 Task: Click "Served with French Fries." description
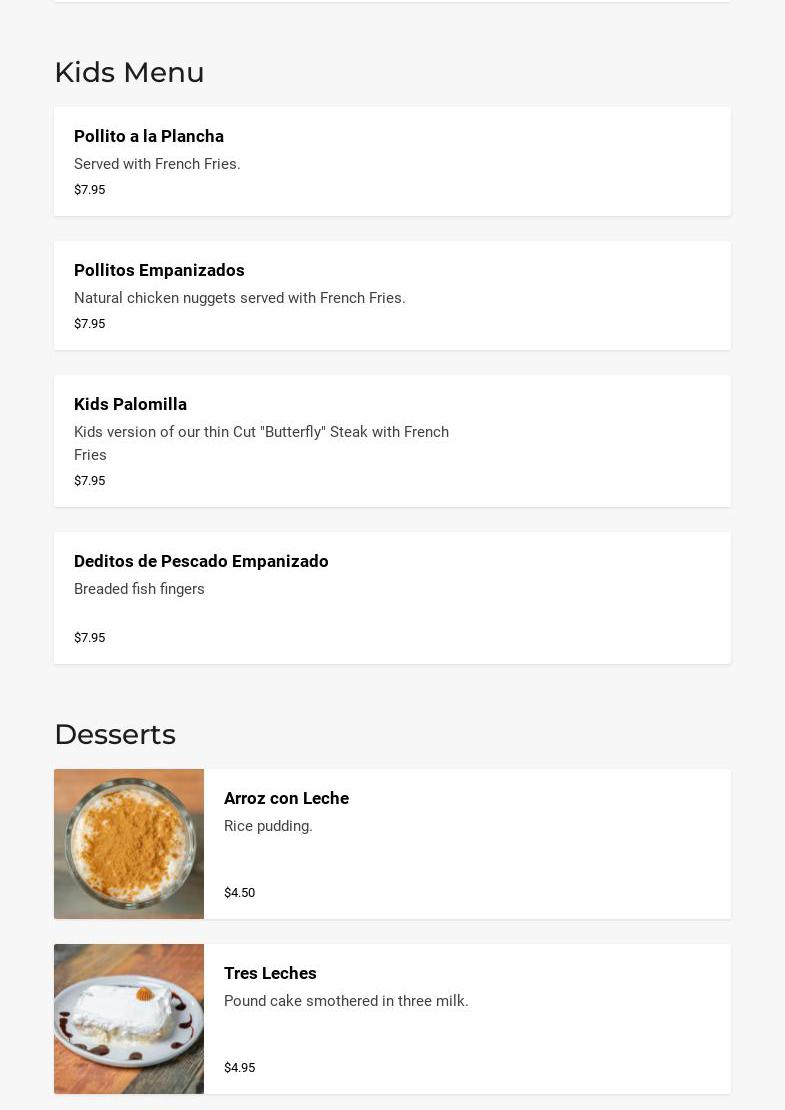(157, 164)
